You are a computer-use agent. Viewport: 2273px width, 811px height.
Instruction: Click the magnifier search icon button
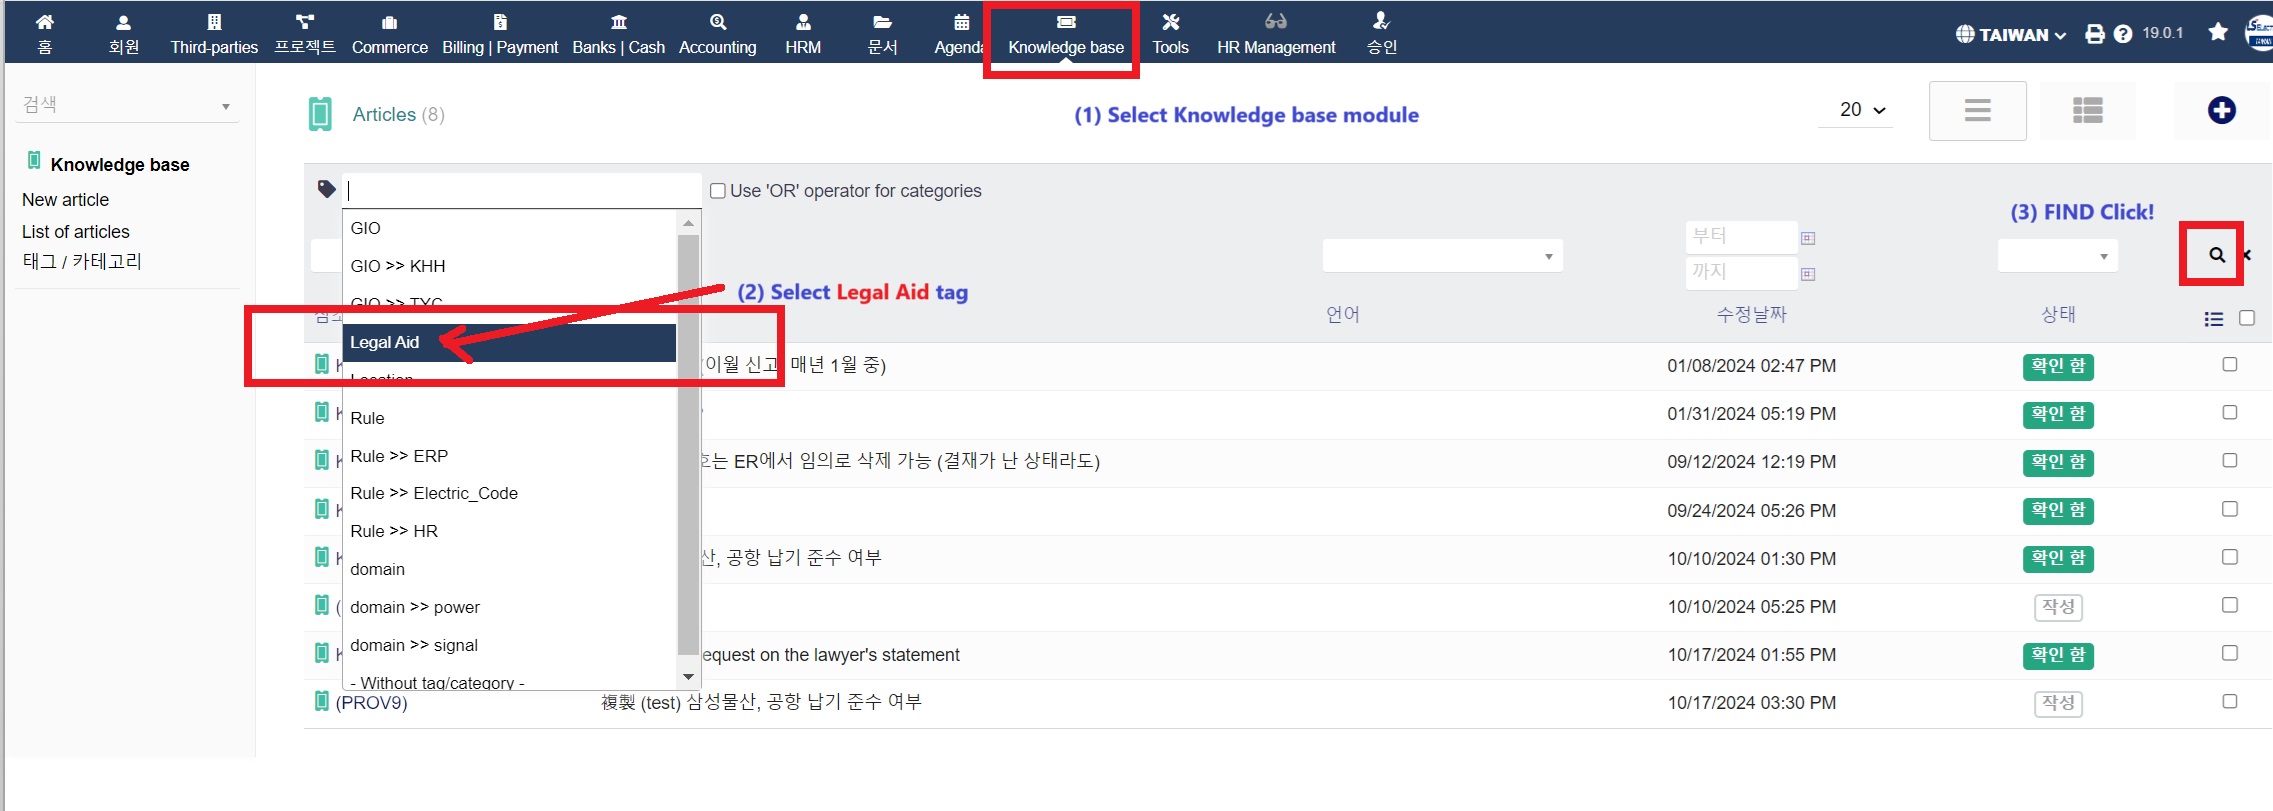click(x=2216, y=255)
